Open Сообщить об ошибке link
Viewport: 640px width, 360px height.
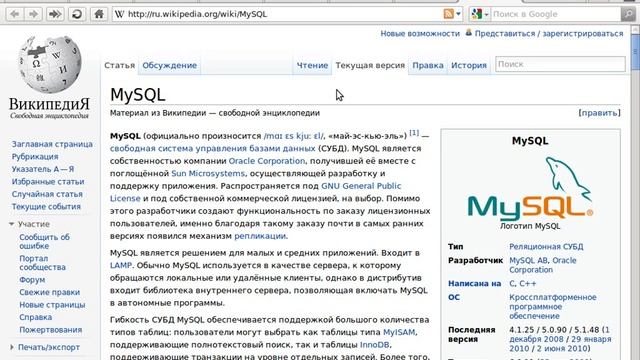[x=44, y=242]
